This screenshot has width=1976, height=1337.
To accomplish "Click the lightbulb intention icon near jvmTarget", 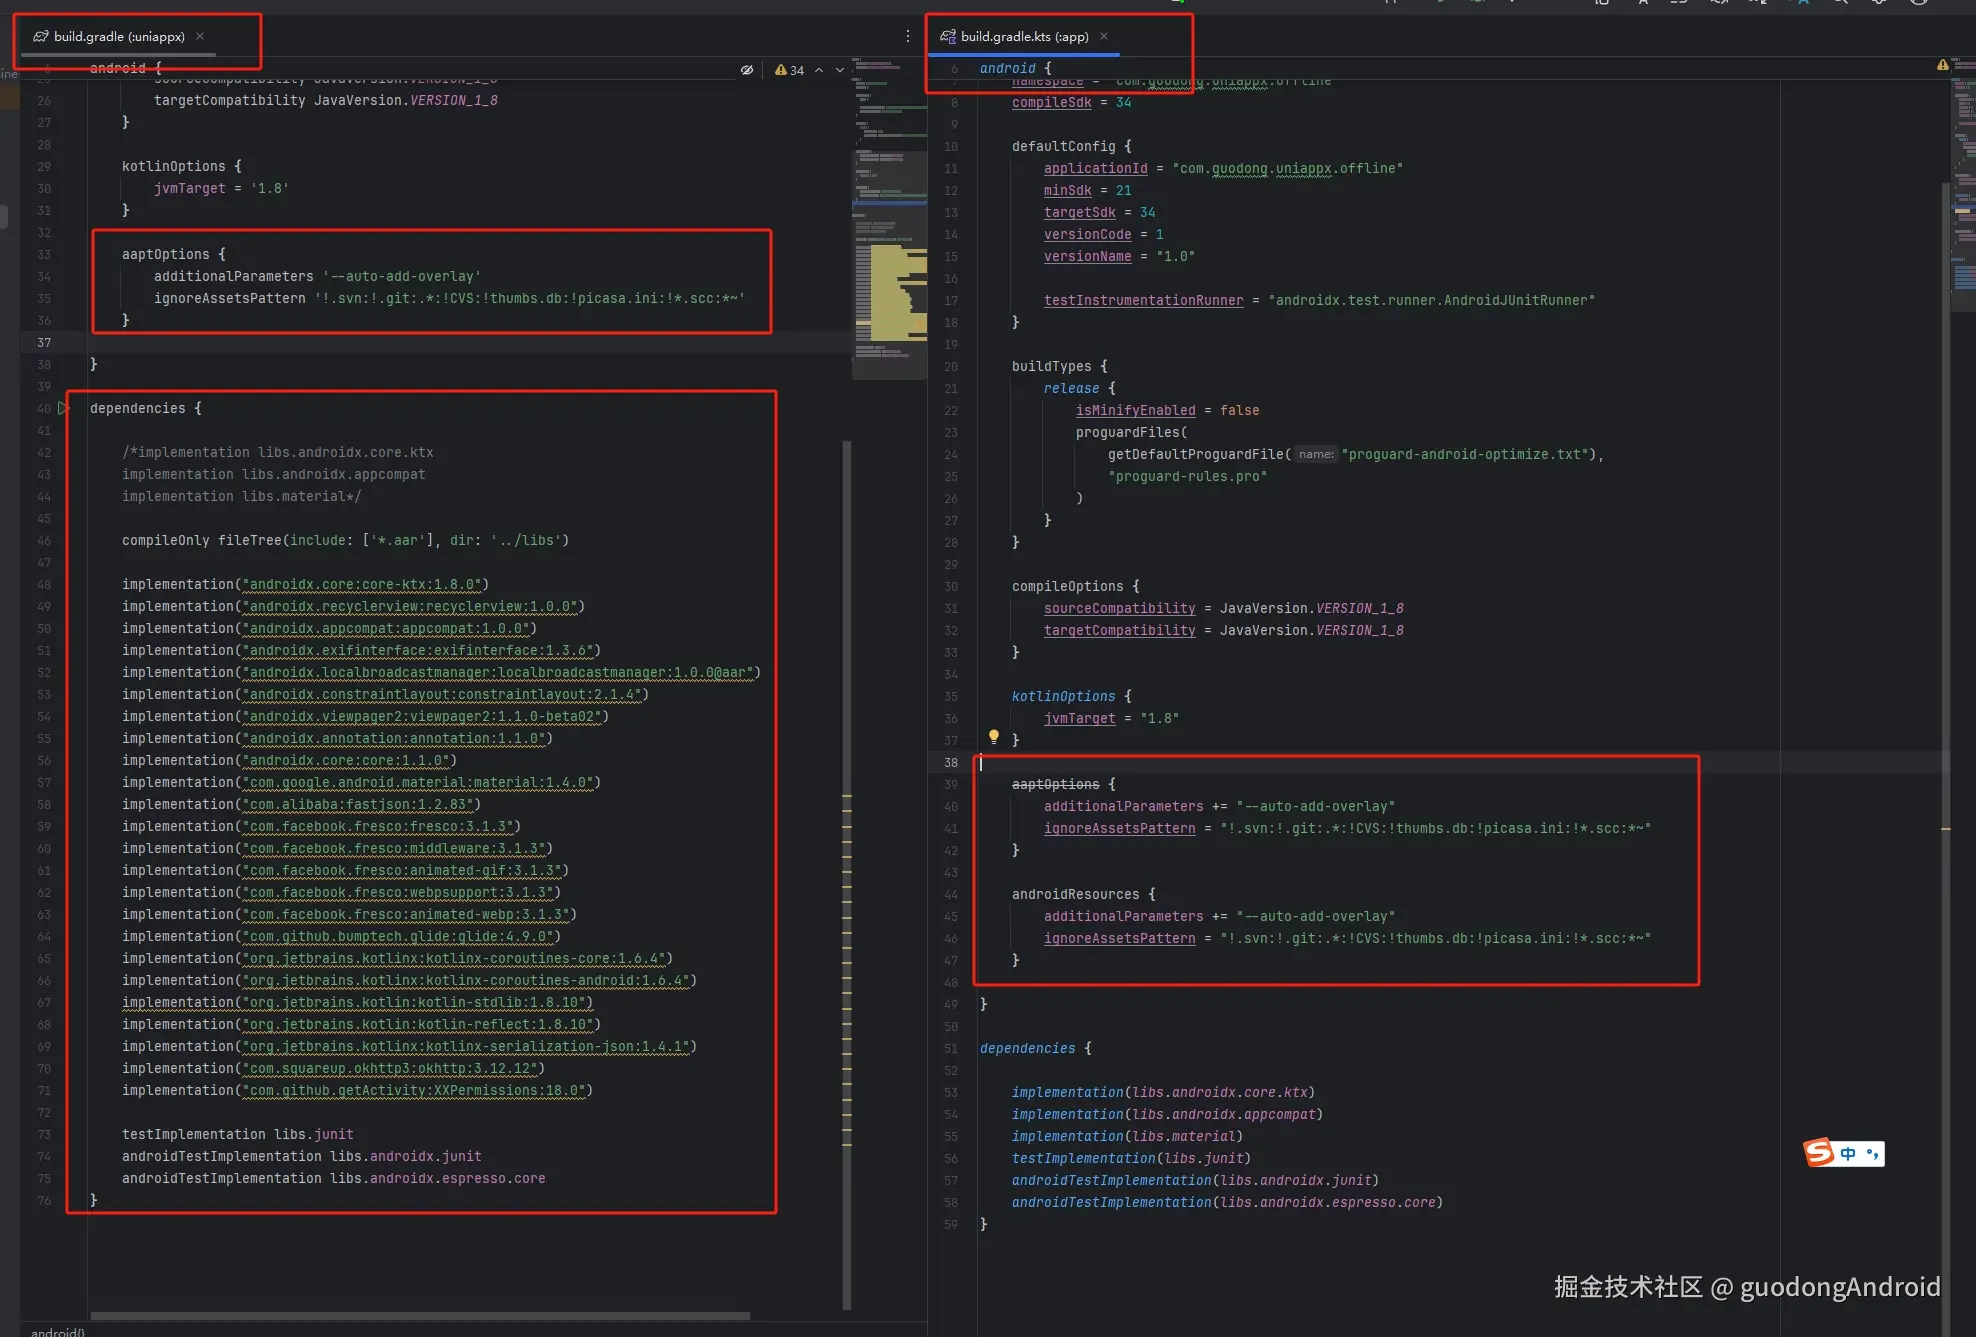I will [993, 737].
